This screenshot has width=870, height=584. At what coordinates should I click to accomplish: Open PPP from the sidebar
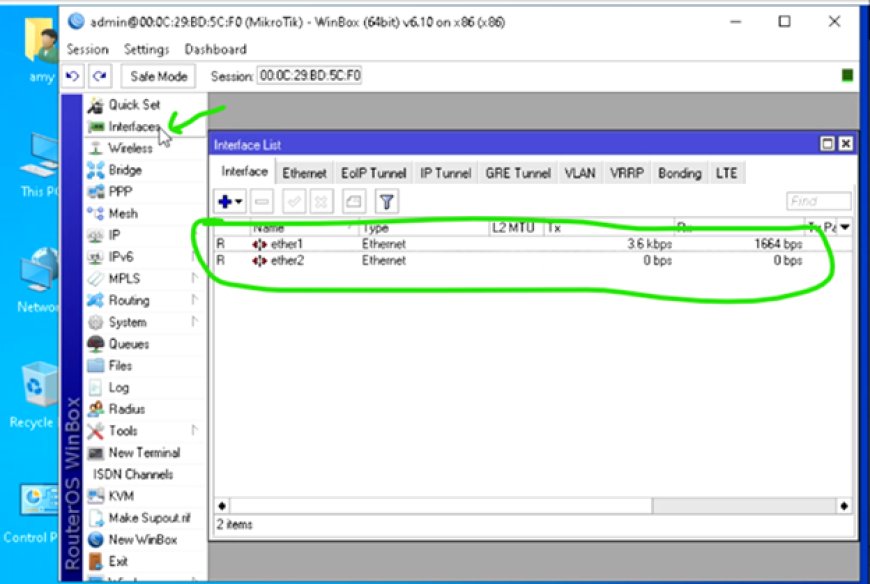(x=120, y=191)
